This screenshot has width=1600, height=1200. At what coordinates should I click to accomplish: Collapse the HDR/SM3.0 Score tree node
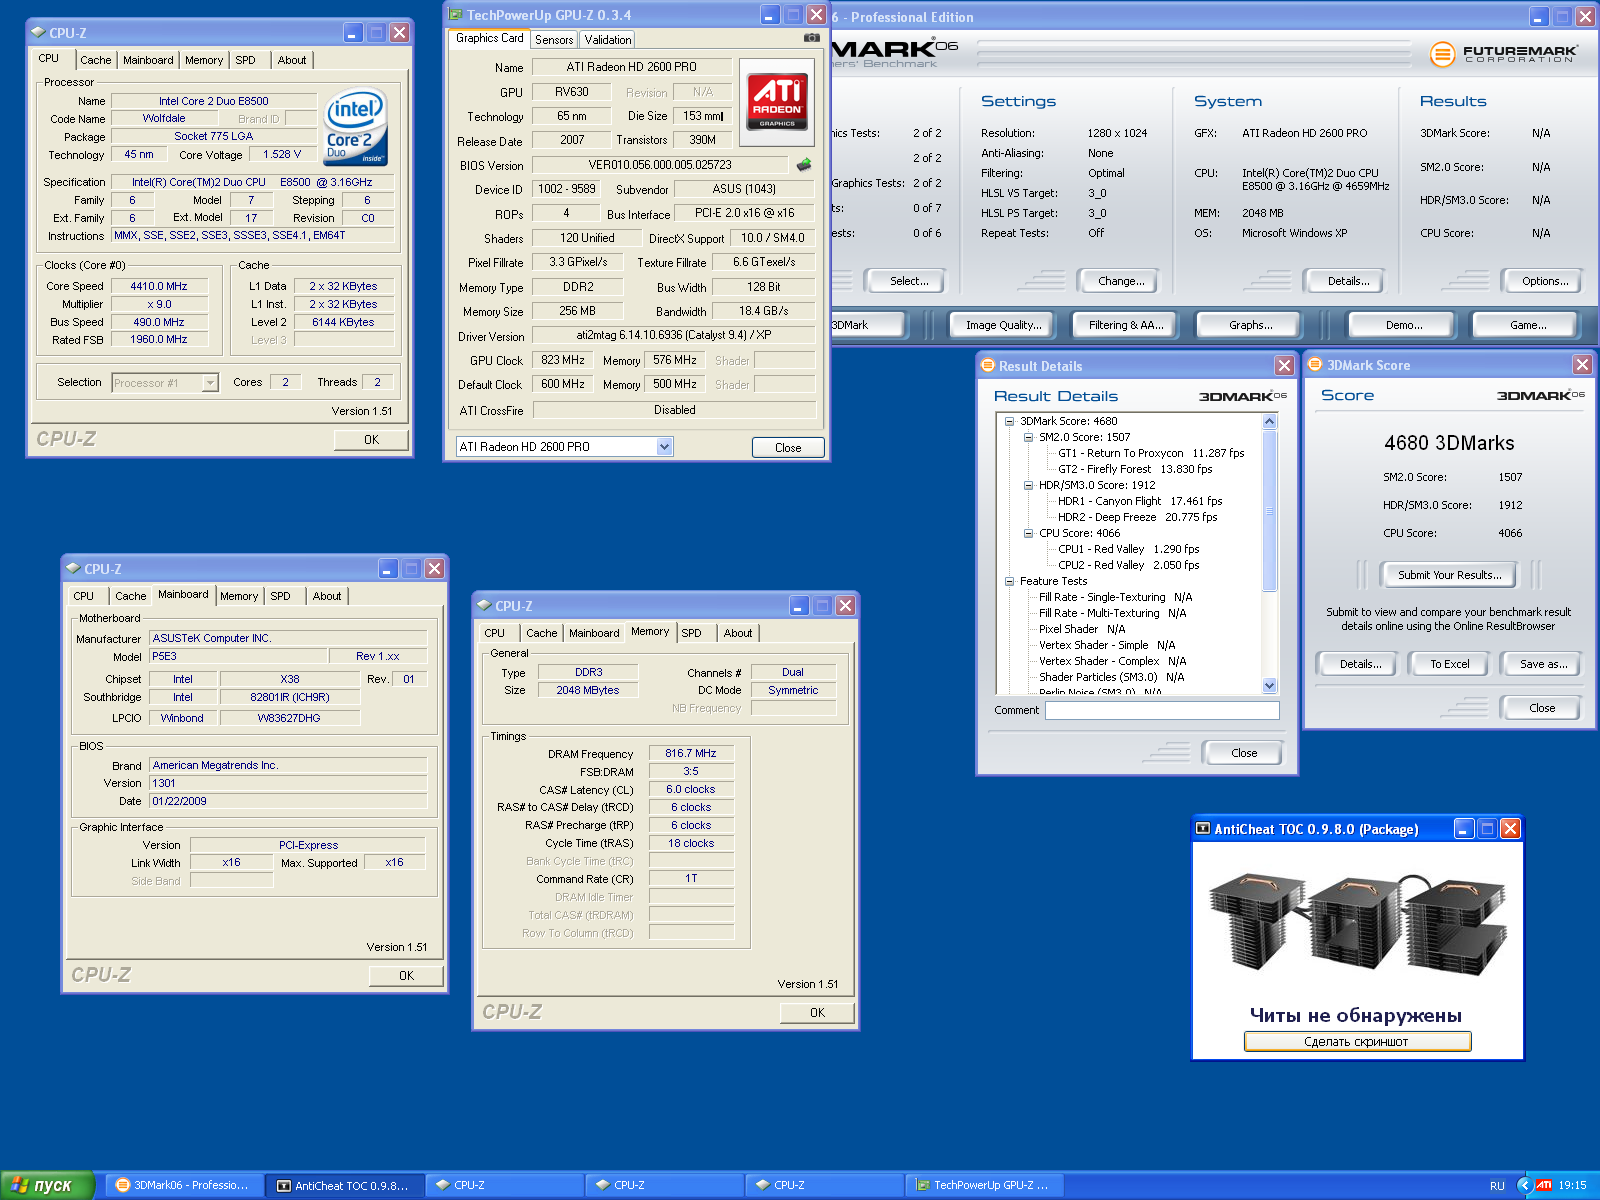pyautogui.click(x=1028, y=485)
